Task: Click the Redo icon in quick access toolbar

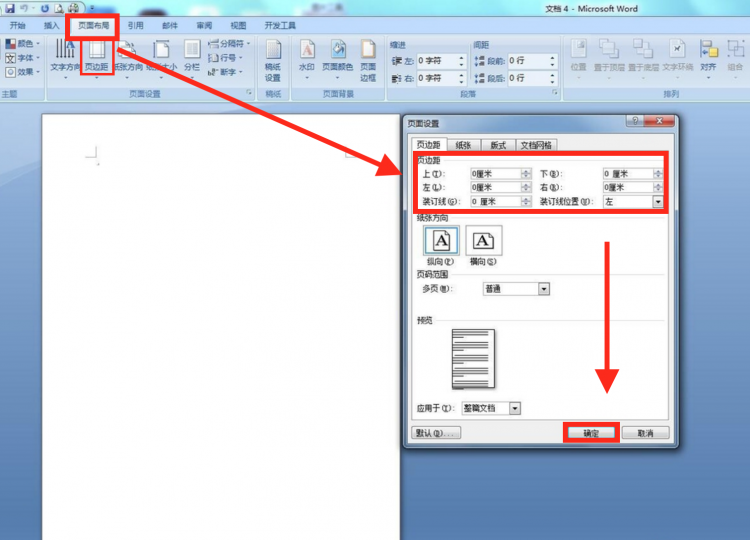Action: pyautogui.click(x=44, y=8)
